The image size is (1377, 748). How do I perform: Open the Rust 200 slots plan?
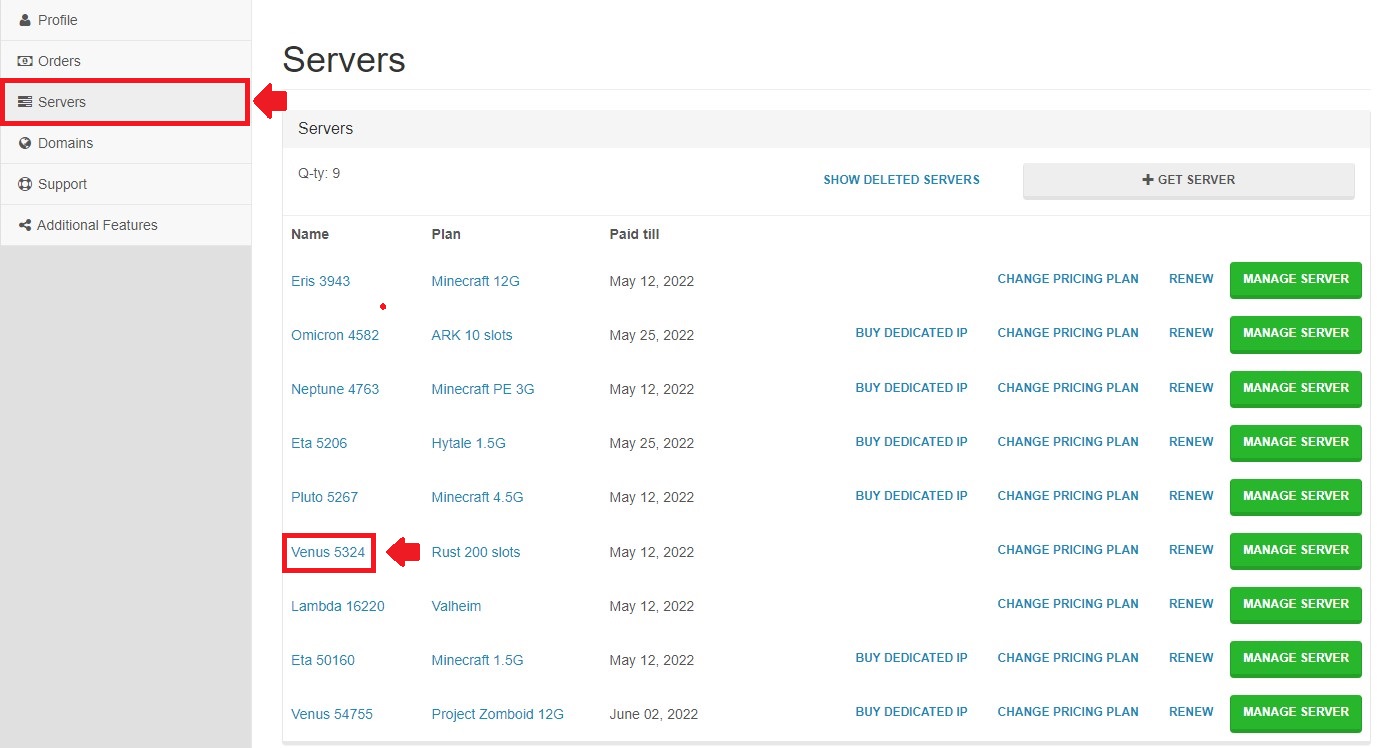click(x=475, y=551)
